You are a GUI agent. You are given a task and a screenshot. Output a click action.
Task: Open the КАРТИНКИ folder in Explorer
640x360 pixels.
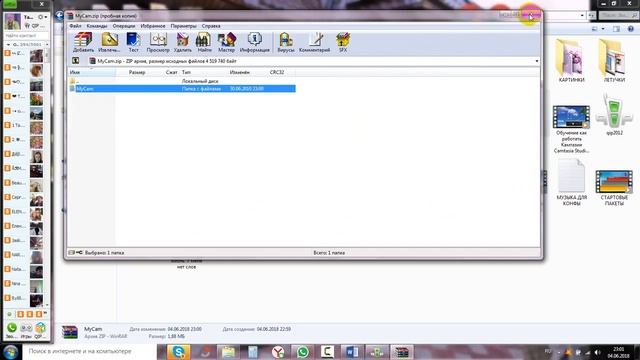(x=571, y=61)
